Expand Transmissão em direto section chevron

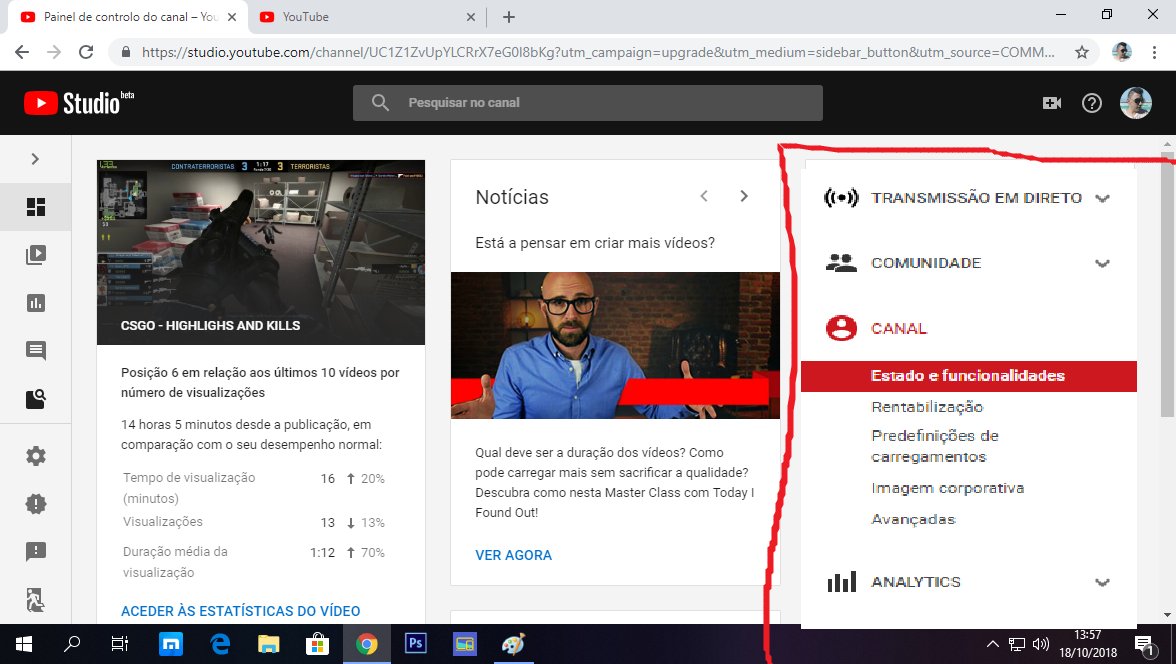coord(1102,198)
